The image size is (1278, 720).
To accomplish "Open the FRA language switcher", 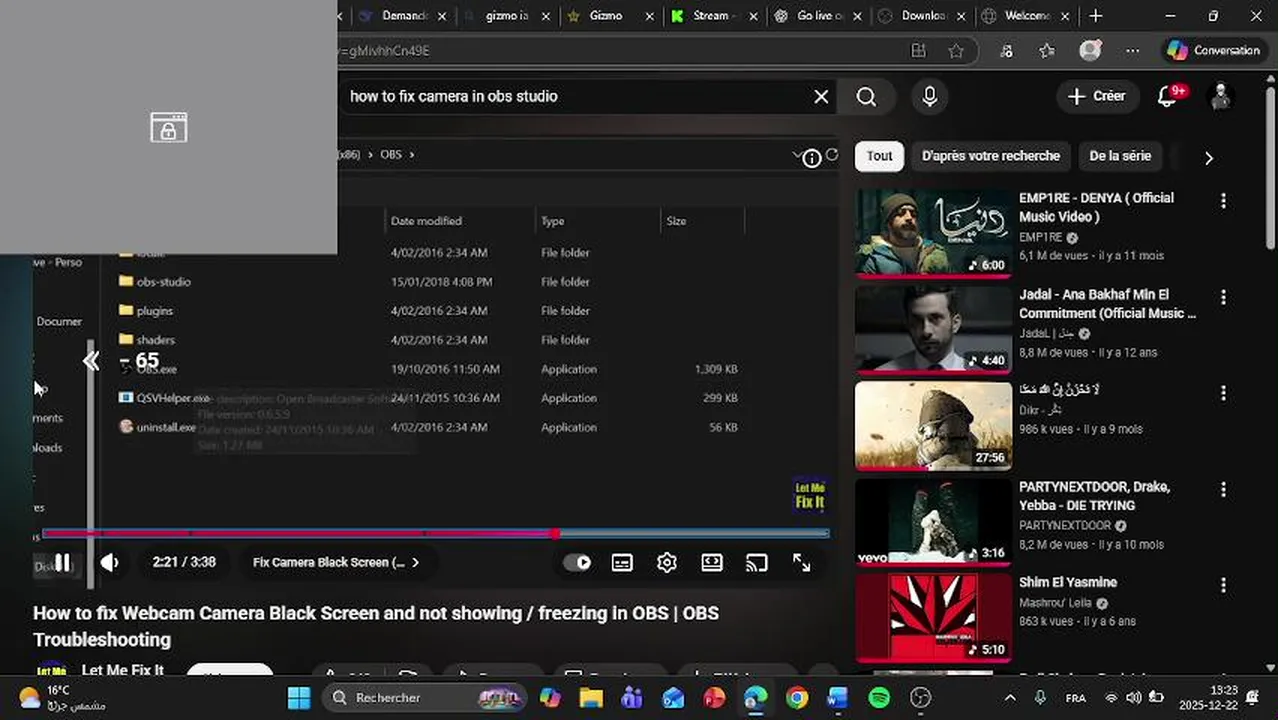I will tap(1076, 698).
